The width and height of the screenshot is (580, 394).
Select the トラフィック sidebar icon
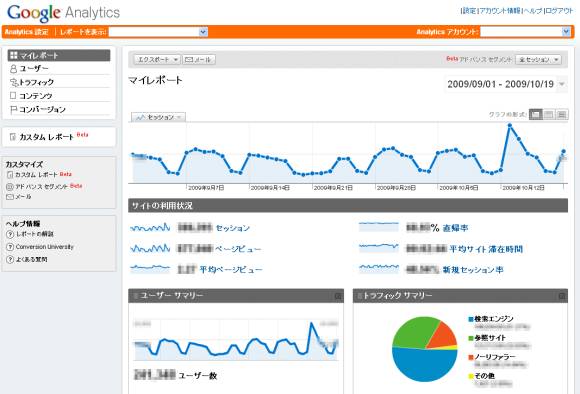[x=14, y=82]
